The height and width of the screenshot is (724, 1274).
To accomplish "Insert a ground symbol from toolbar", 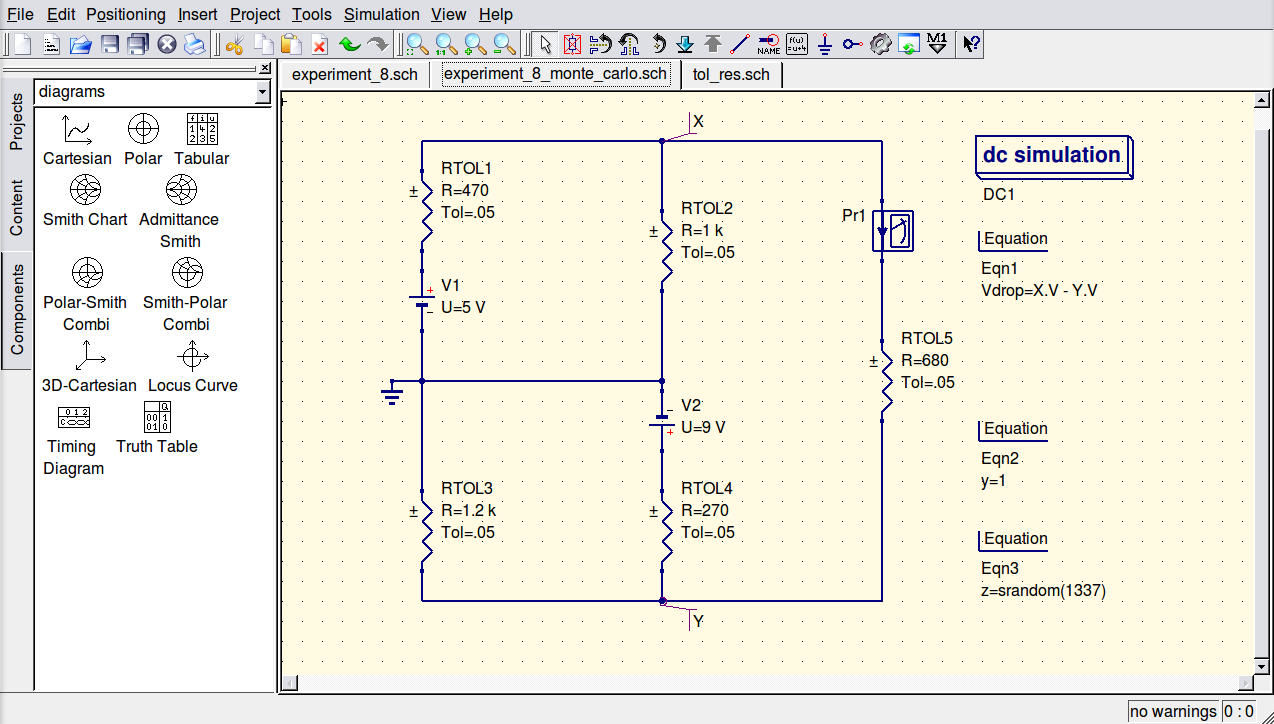I will click(x=825, y=44).
